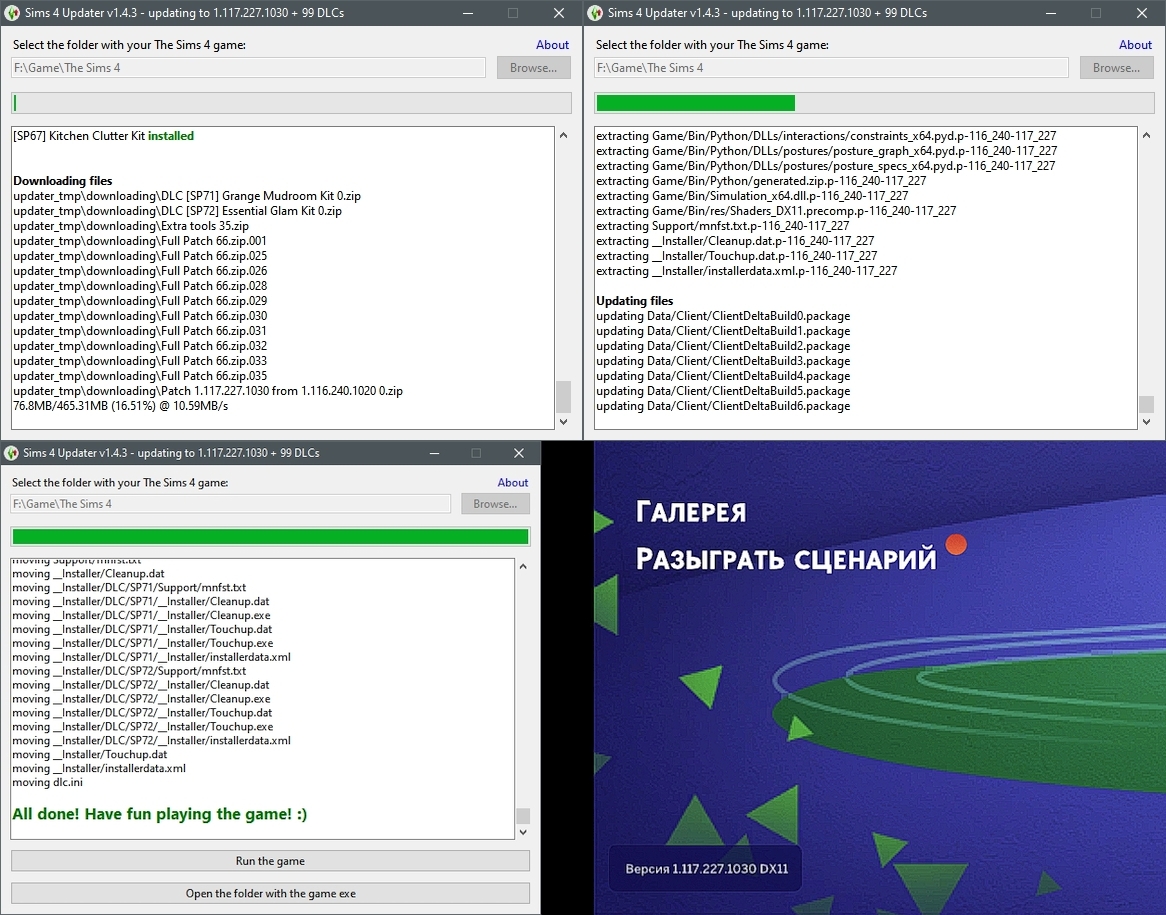Screen dimensions: 1166x915
Task: Click 'moving dlc.ini' log line
Action: point(47,783)
